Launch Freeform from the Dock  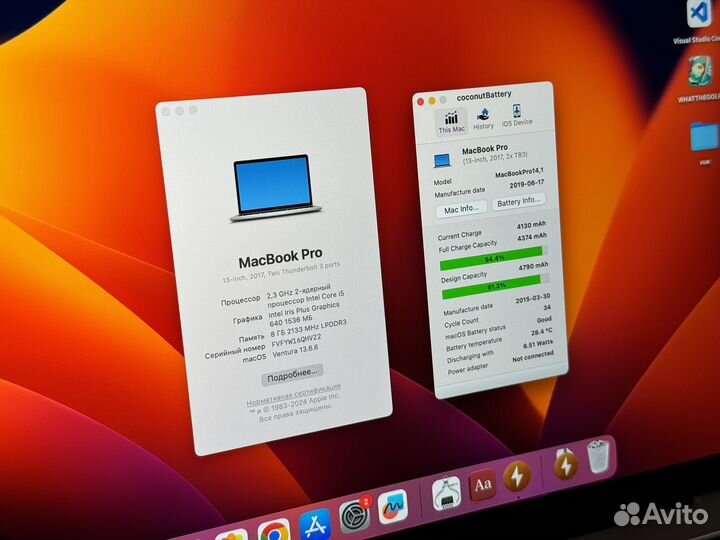[x=393, y=506]
